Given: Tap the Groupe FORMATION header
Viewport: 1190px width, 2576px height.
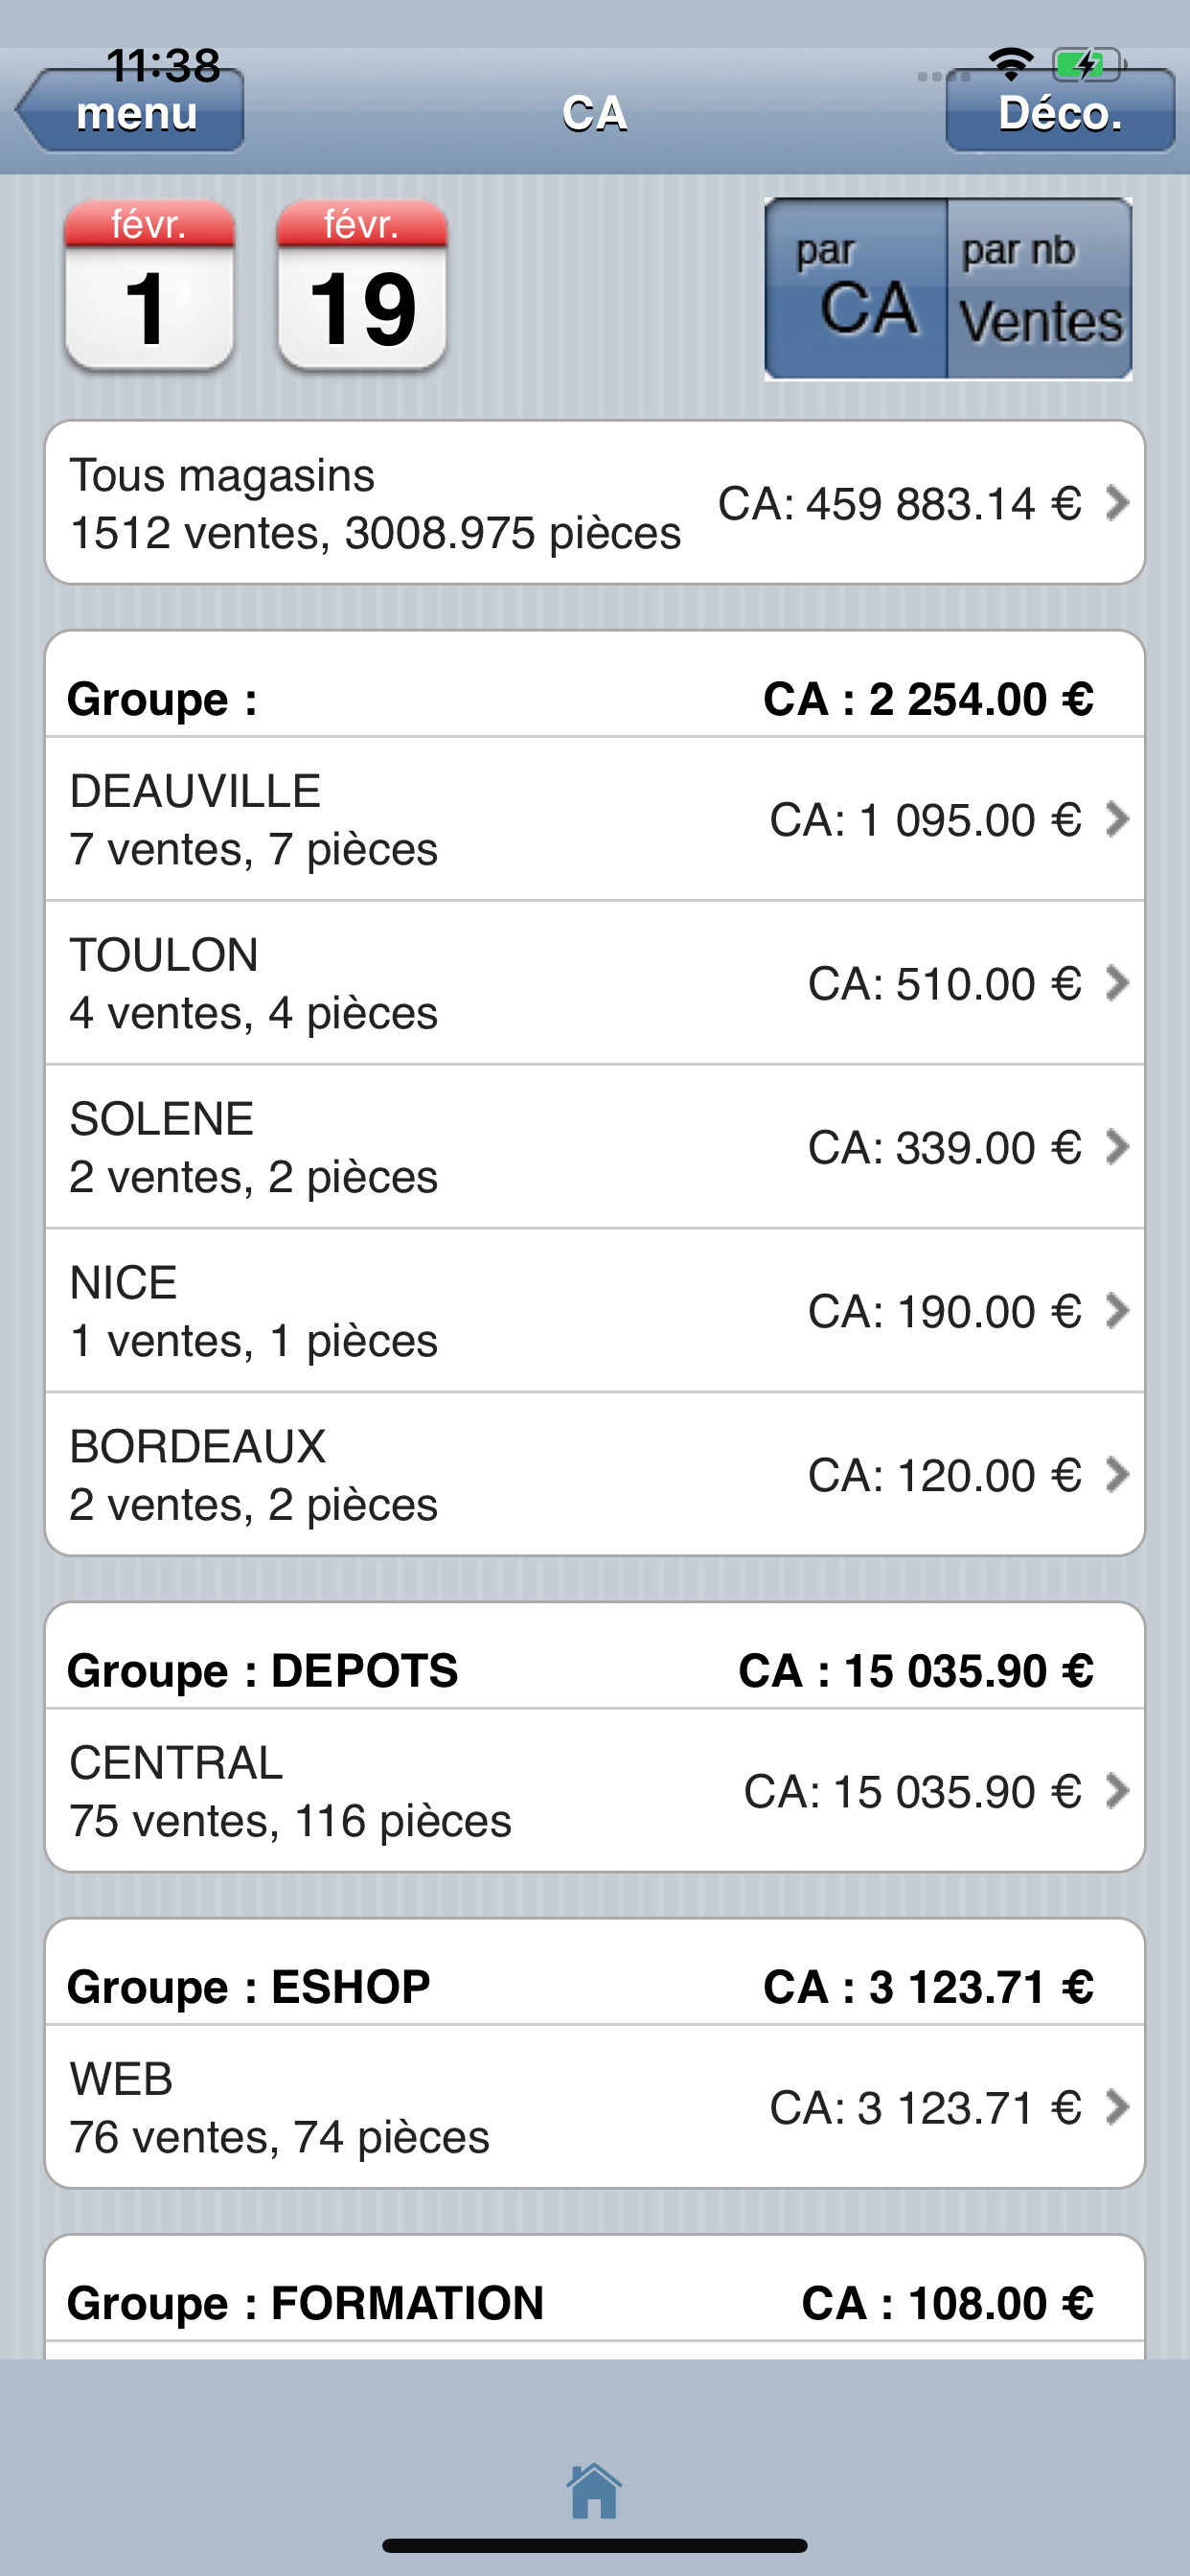Looking at the screenshot, I should tap(595, 2302).
